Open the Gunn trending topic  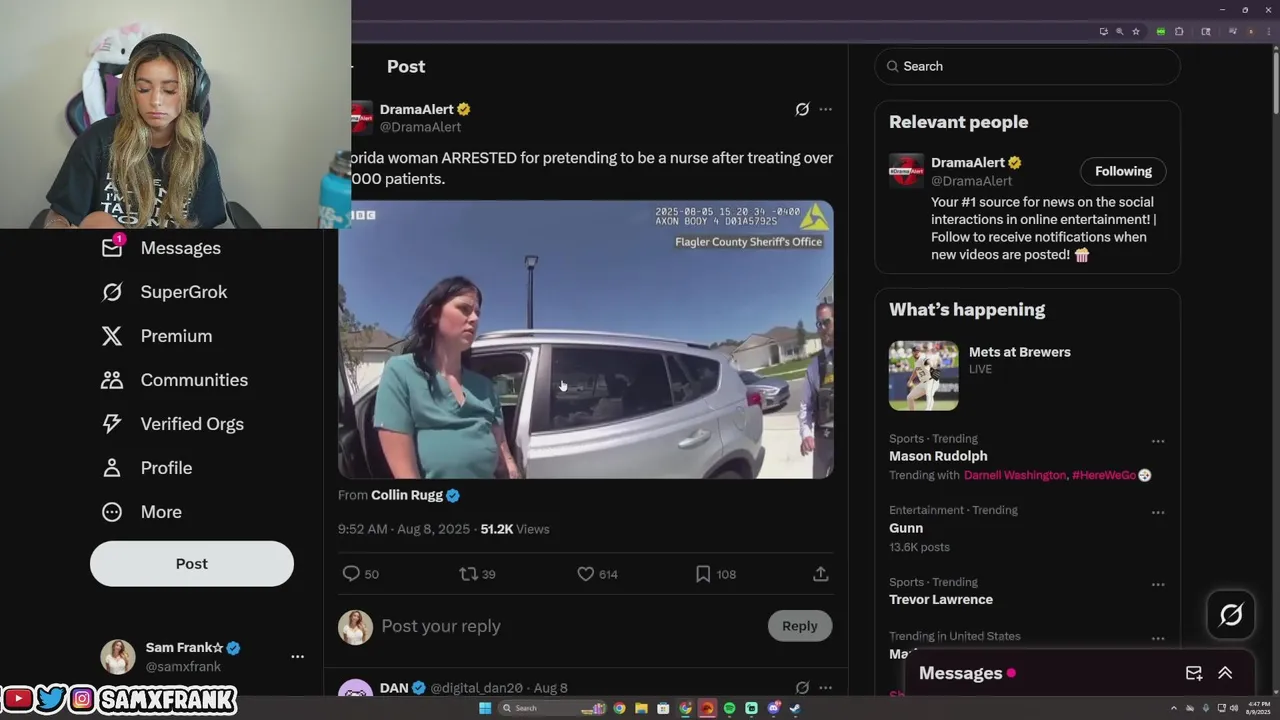coord(906,528)
